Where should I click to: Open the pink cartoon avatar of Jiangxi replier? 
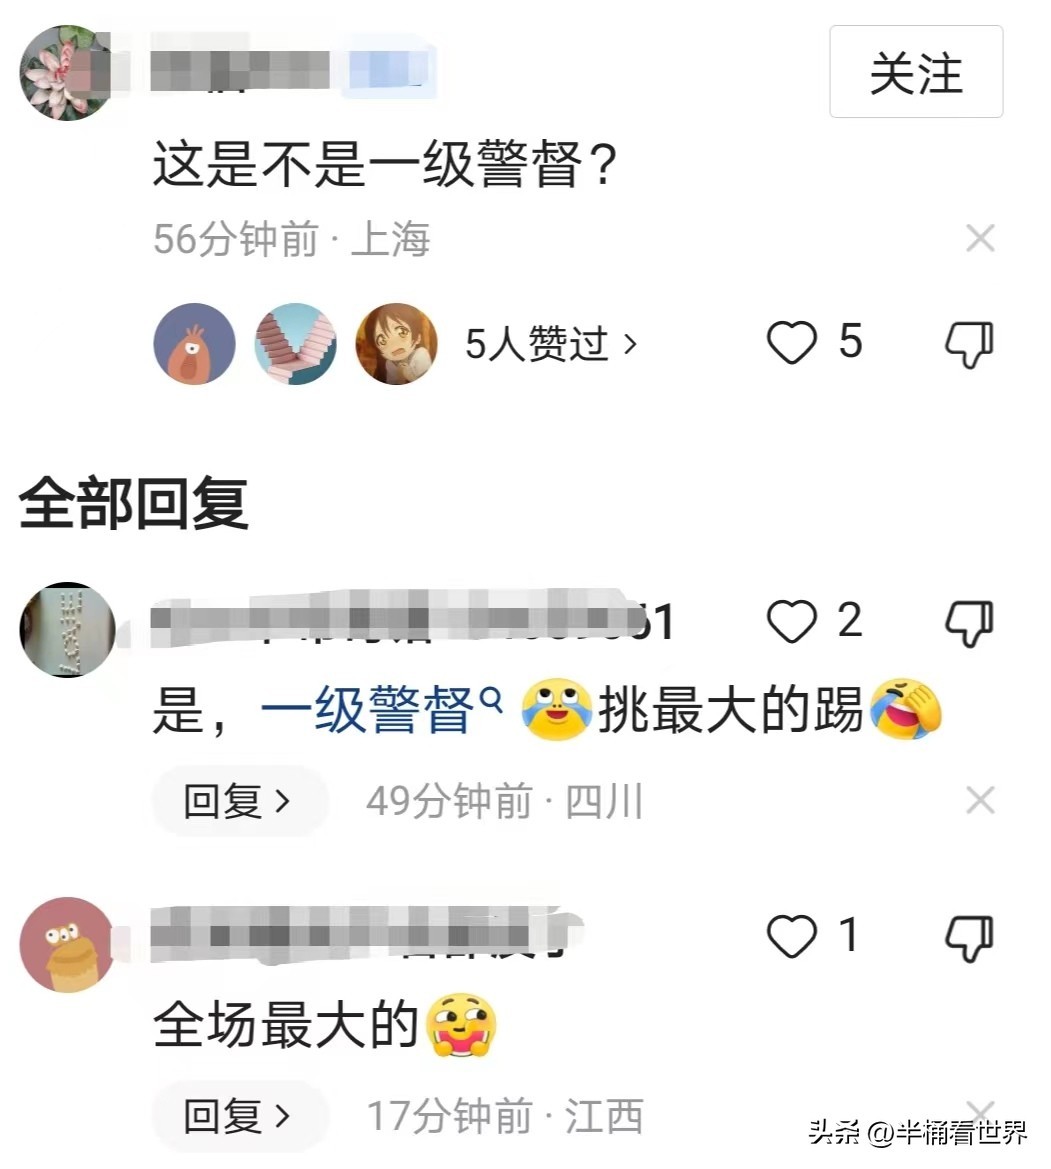click(68, 945)
